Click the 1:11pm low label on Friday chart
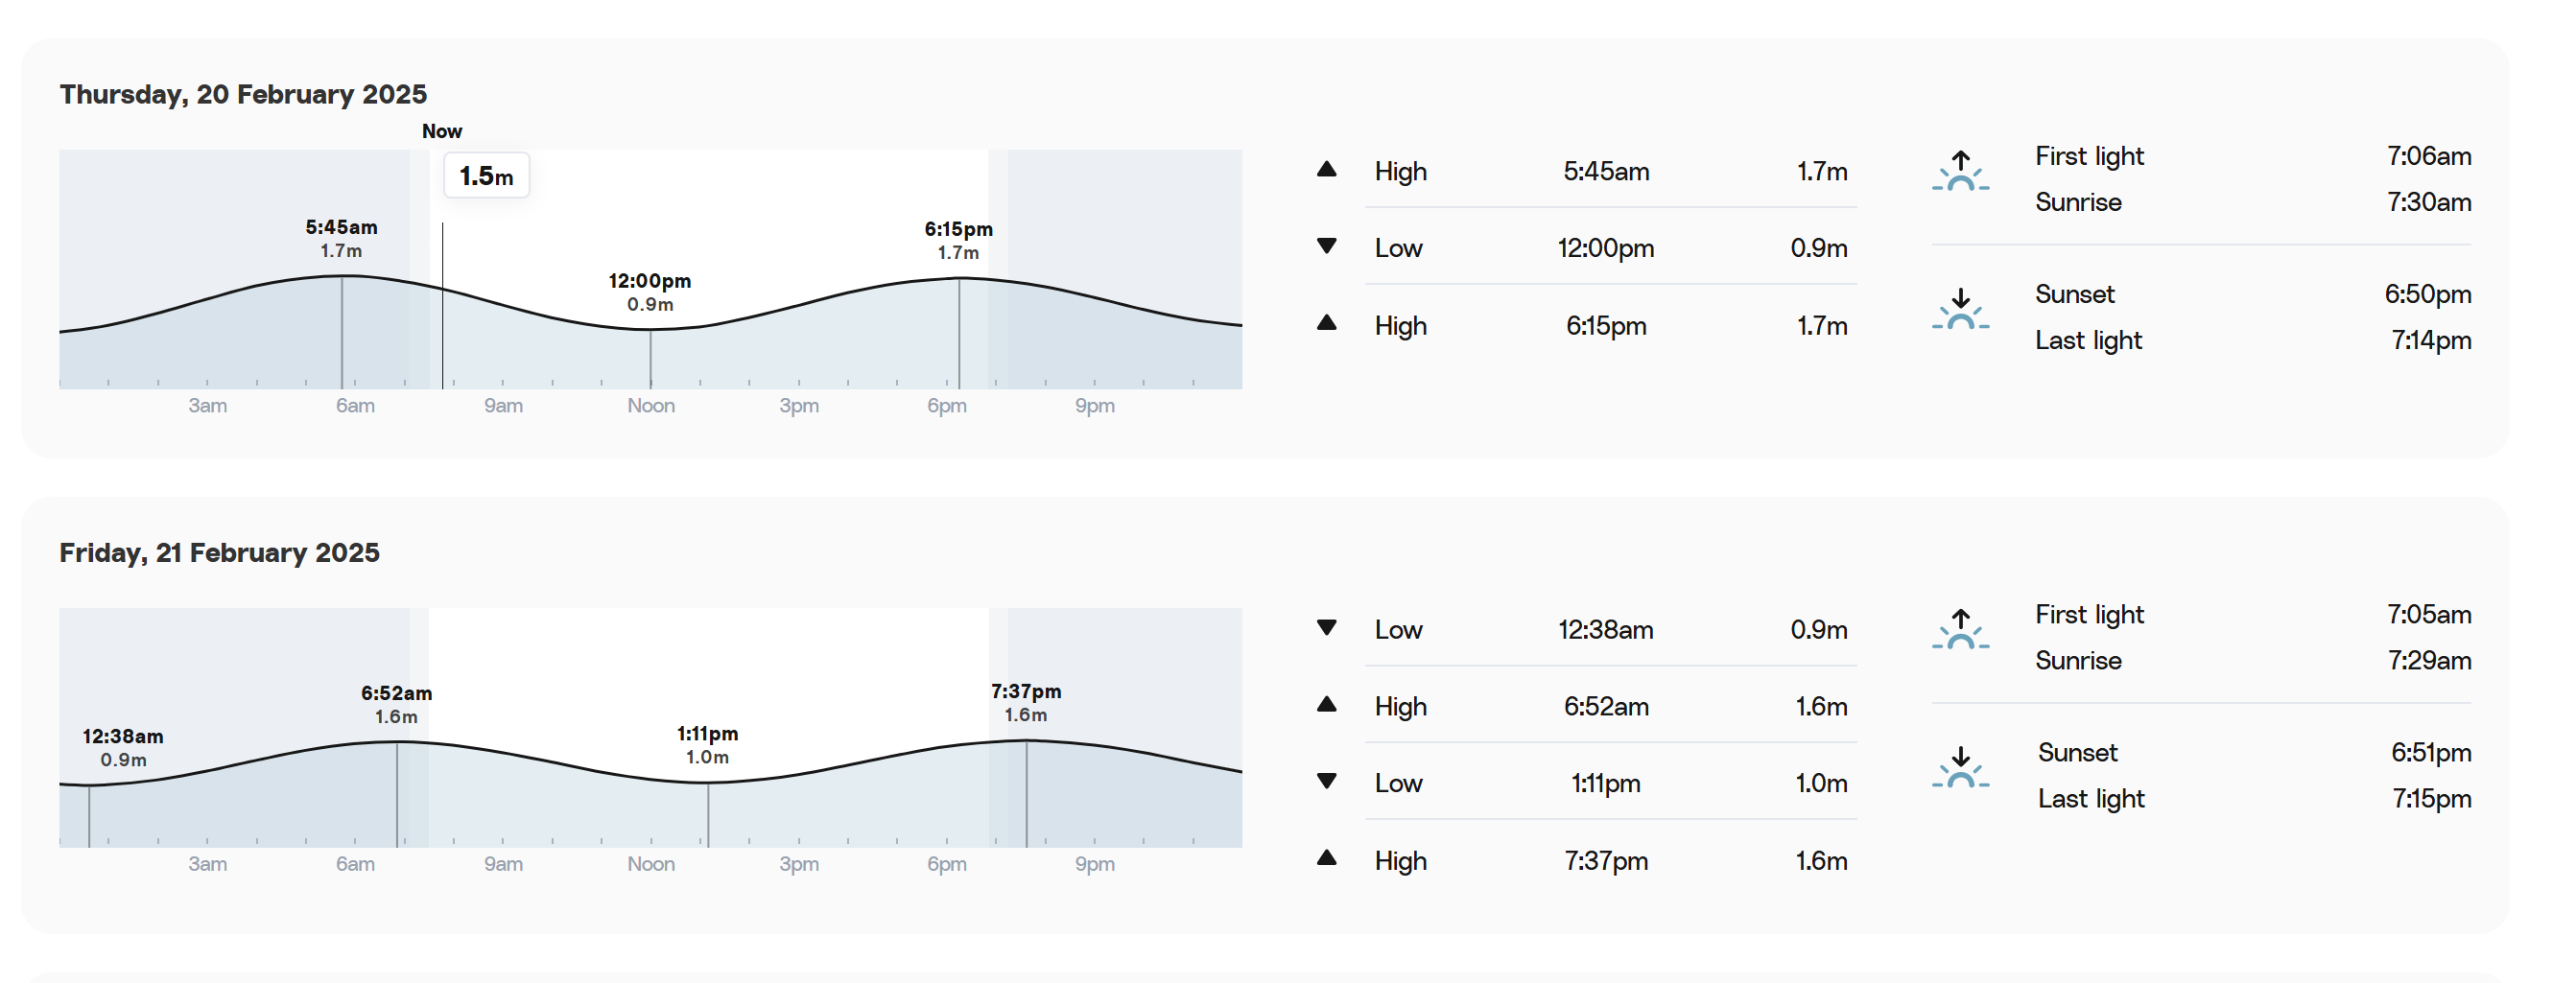The width and height of the screenshot is (2576, 983). point(707,745)
